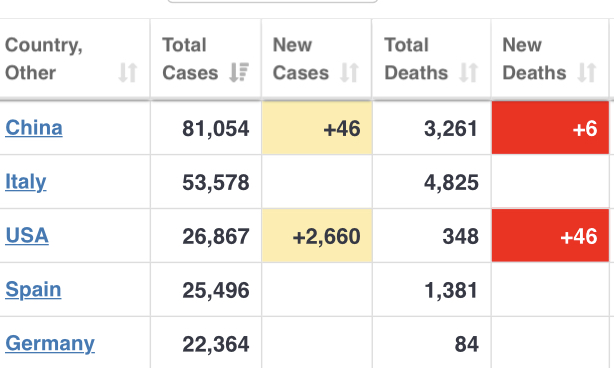
Task: Click the New Cases column header
Action: (x=316, y=58)
